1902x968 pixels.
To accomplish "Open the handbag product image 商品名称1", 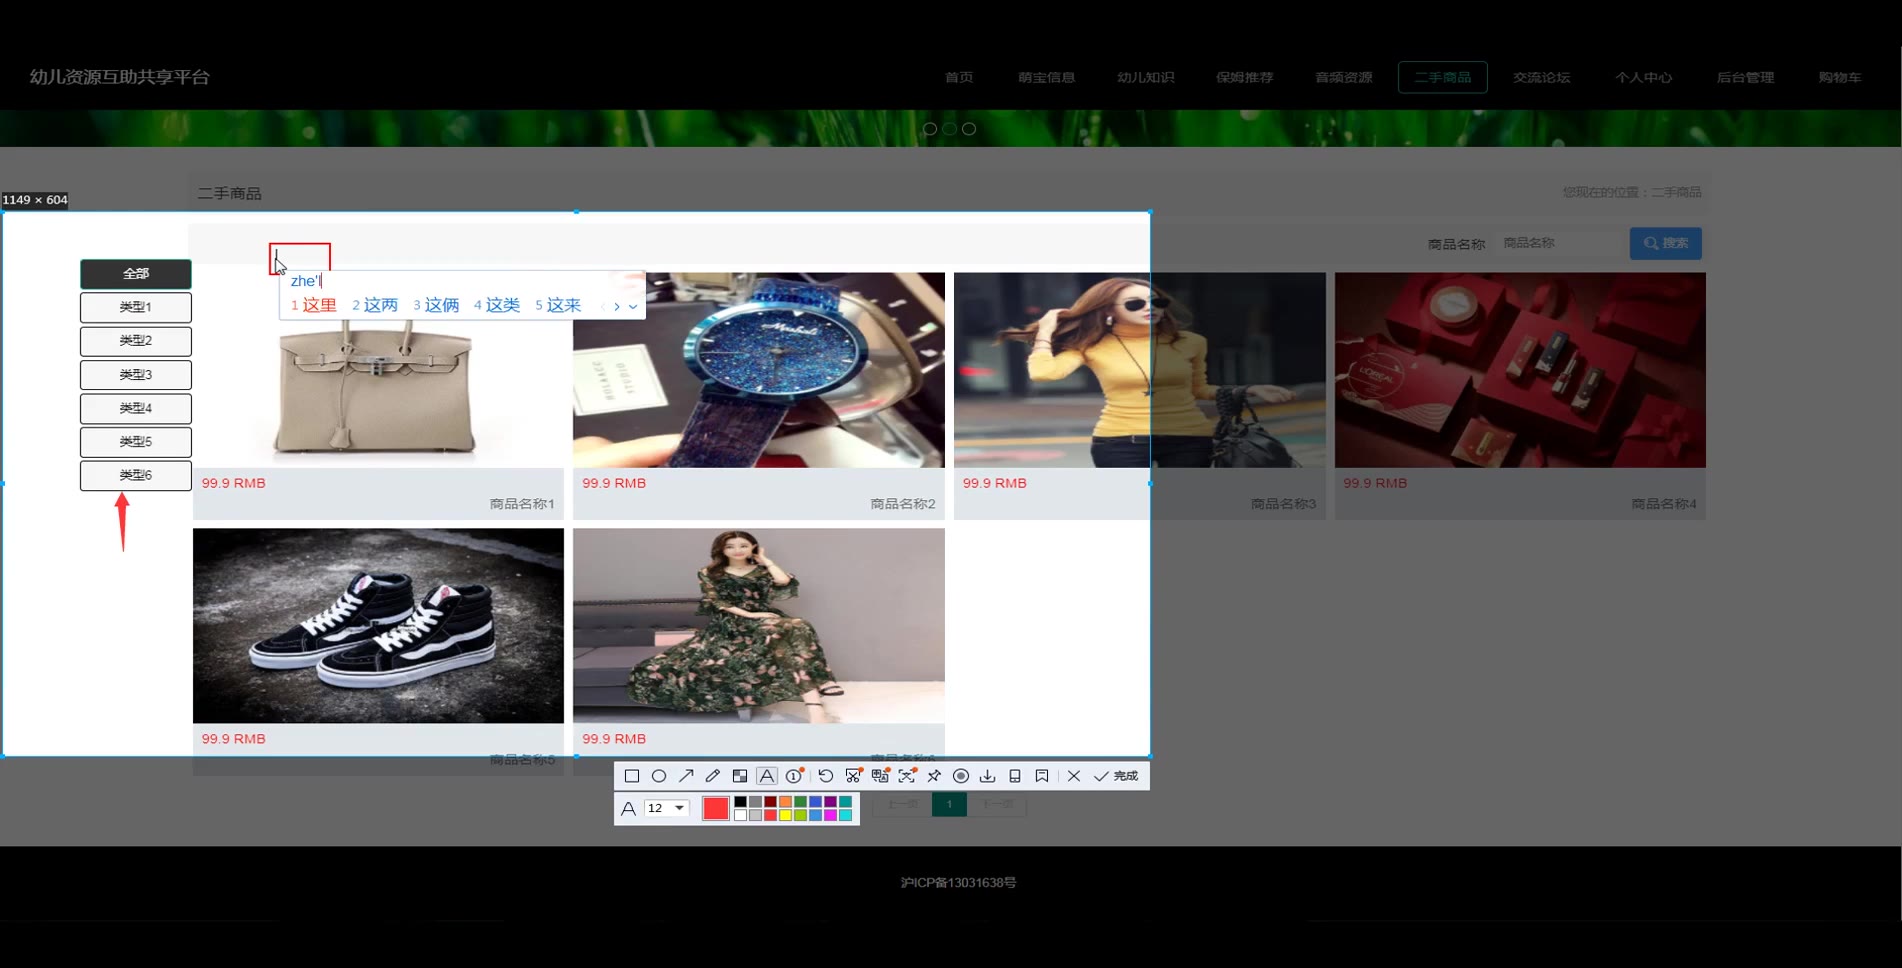I will pyautogui.click(x=378, y=370).
